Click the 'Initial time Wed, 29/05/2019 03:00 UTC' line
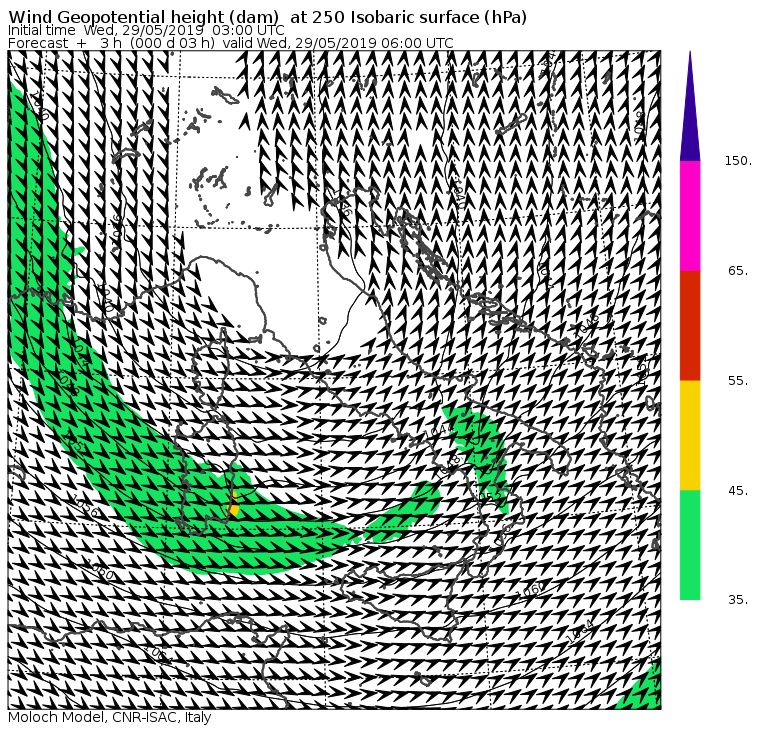Image resolution: width=760 pixels, height=731 pixels. 146,30
